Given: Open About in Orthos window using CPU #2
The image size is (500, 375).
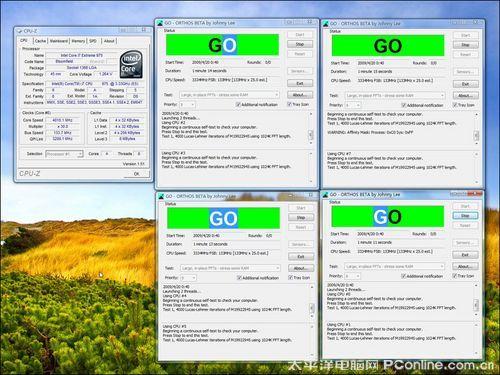Looking at the screenshot, I should click(300, 95).
